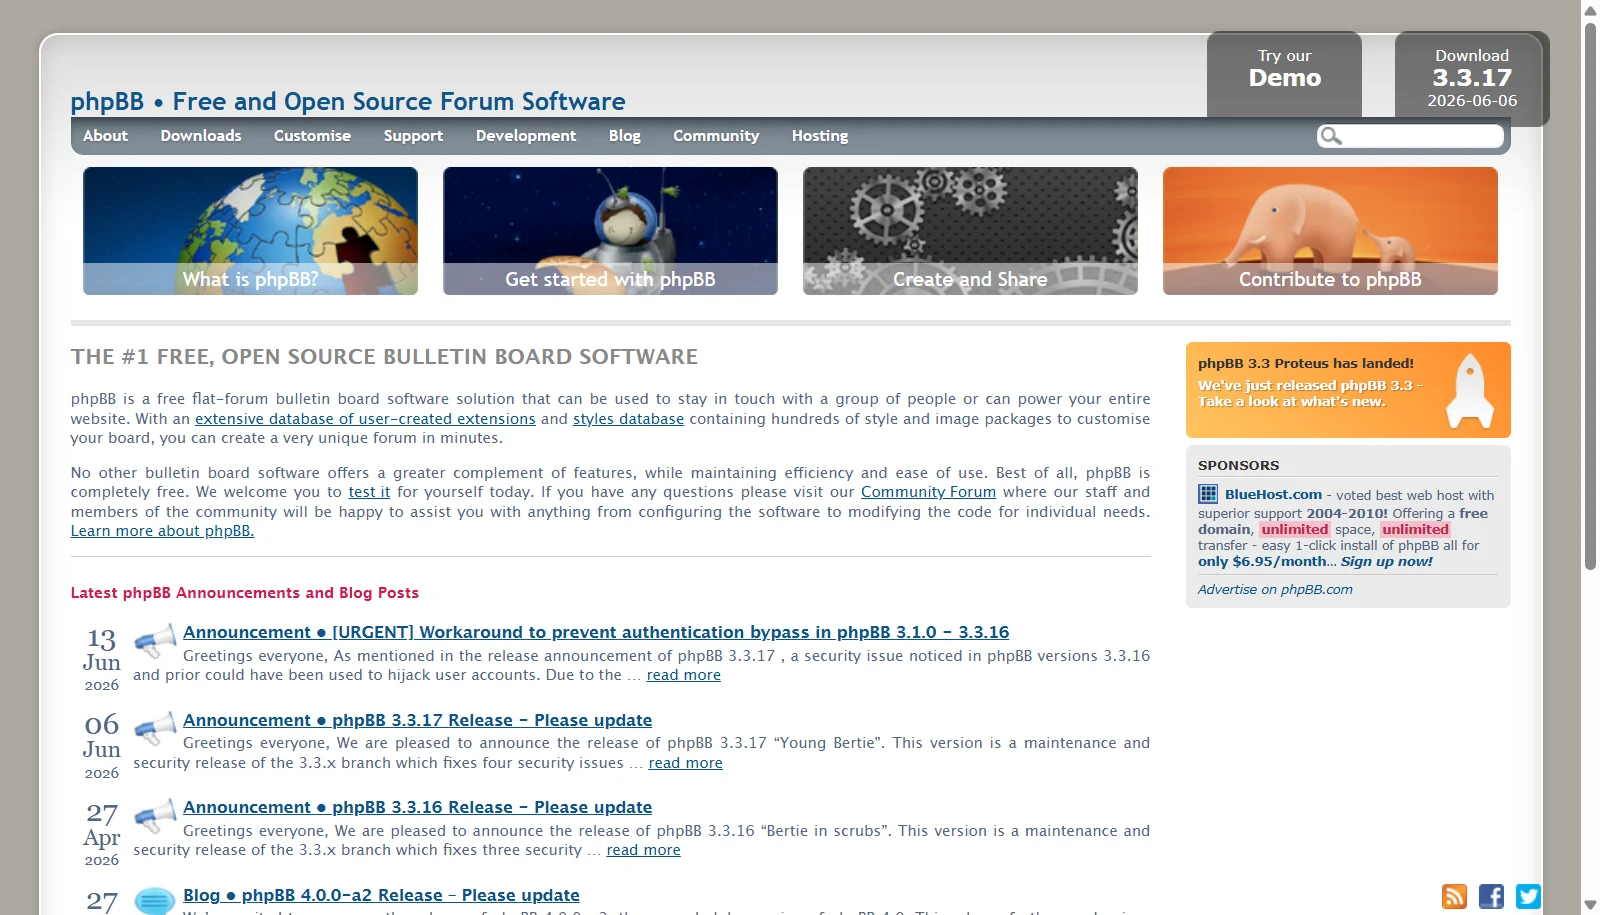
Task: Click 'read more' under URGENT Workaround post
Action: click(684, 675)
